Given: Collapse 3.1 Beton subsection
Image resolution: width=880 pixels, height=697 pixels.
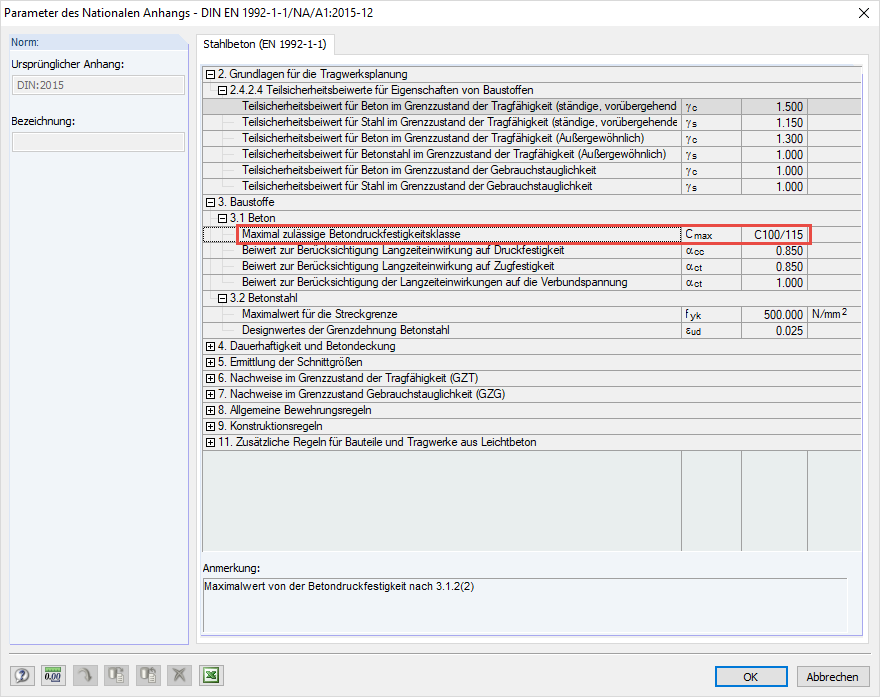Looking at the screenshot, I should click(222, 218).
